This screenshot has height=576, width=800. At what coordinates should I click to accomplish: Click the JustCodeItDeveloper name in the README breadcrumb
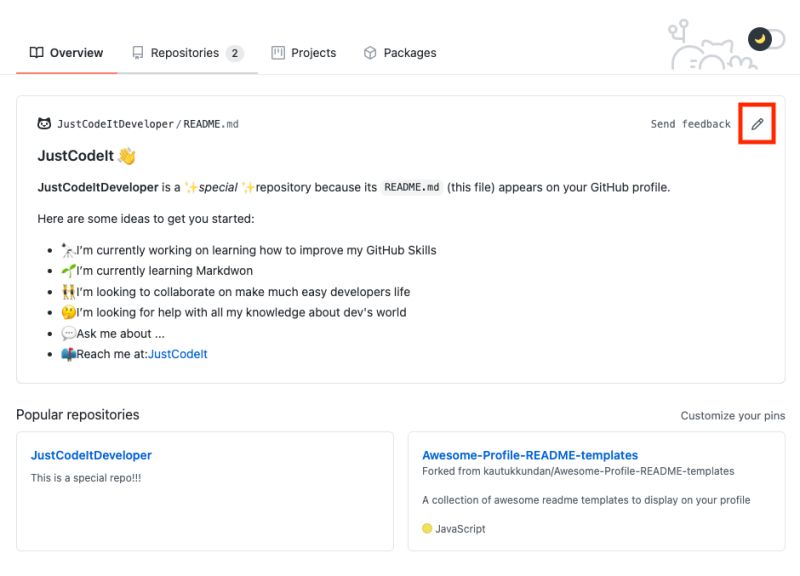point(114,124)
